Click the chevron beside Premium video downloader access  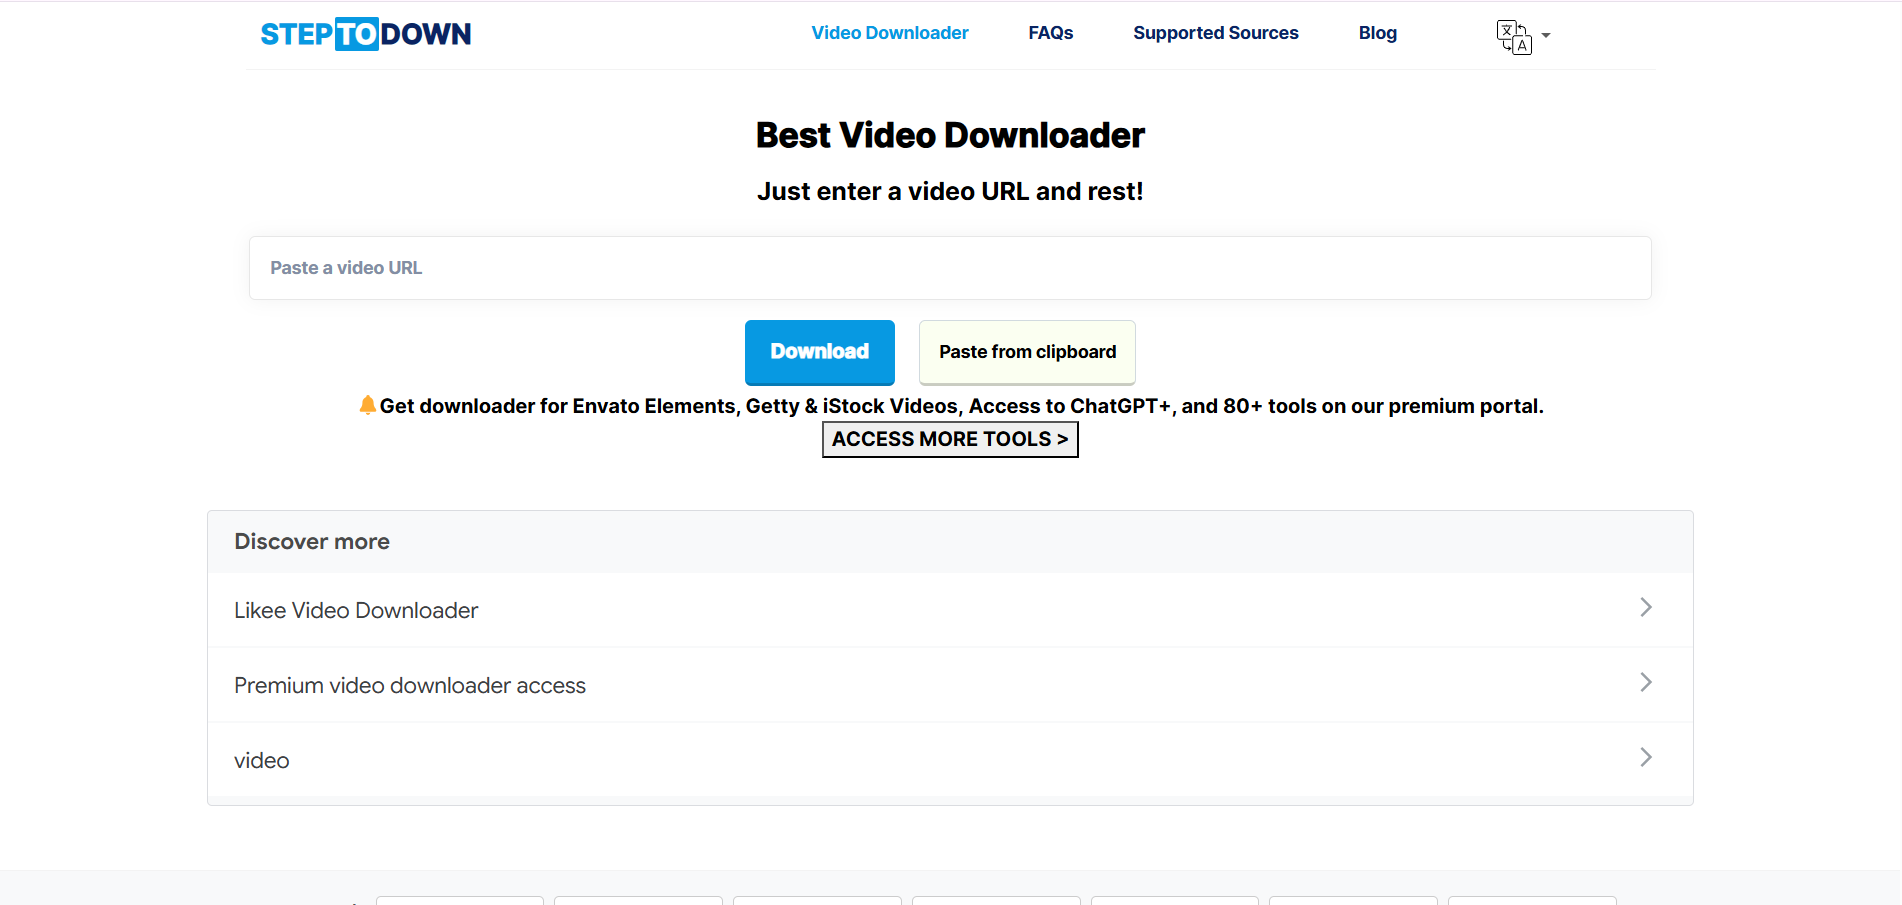click(1646, 682)
